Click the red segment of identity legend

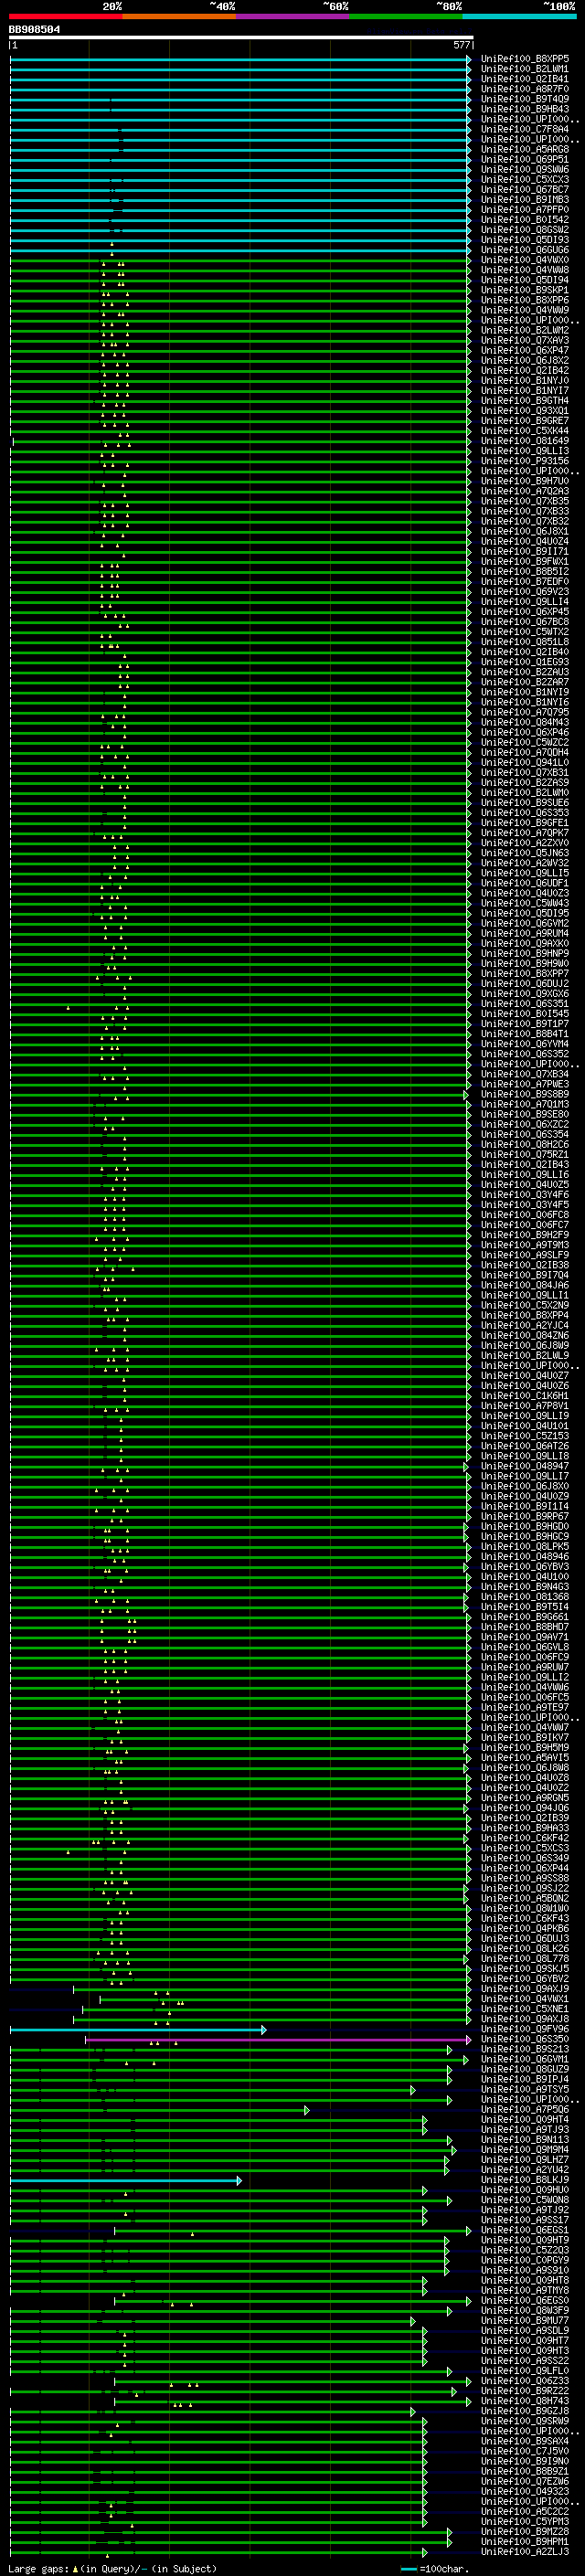click(65, 16)
